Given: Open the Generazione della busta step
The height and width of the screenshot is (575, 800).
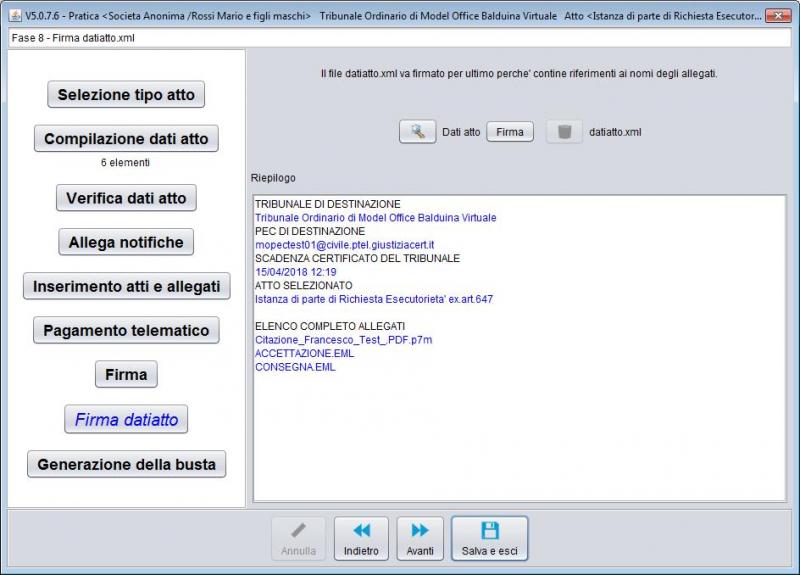Looking at the screenshot, I should [x=126, y=465].
